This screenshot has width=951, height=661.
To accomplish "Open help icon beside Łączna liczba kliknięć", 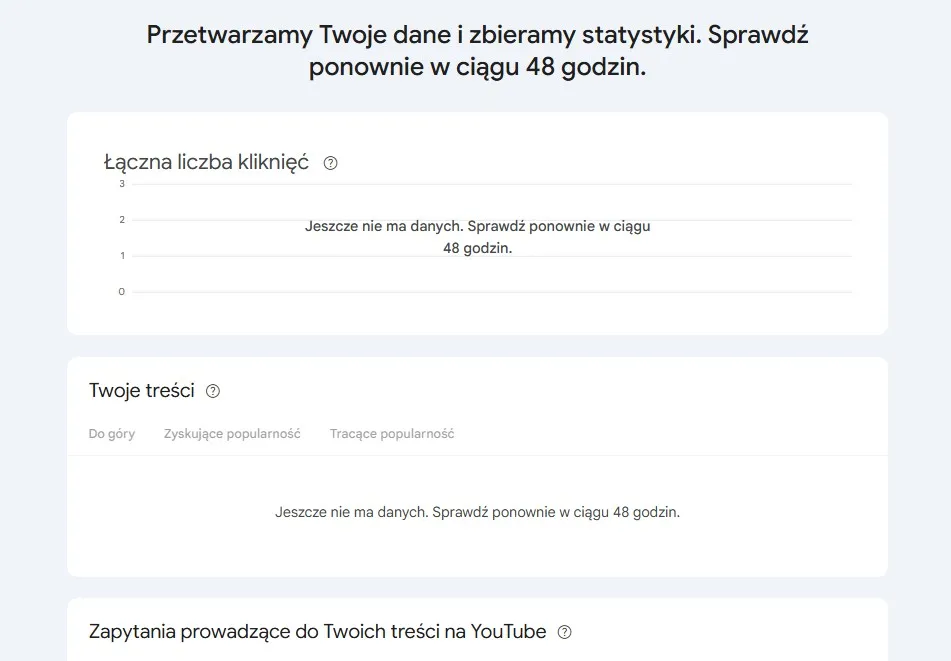I will (331, 163).
